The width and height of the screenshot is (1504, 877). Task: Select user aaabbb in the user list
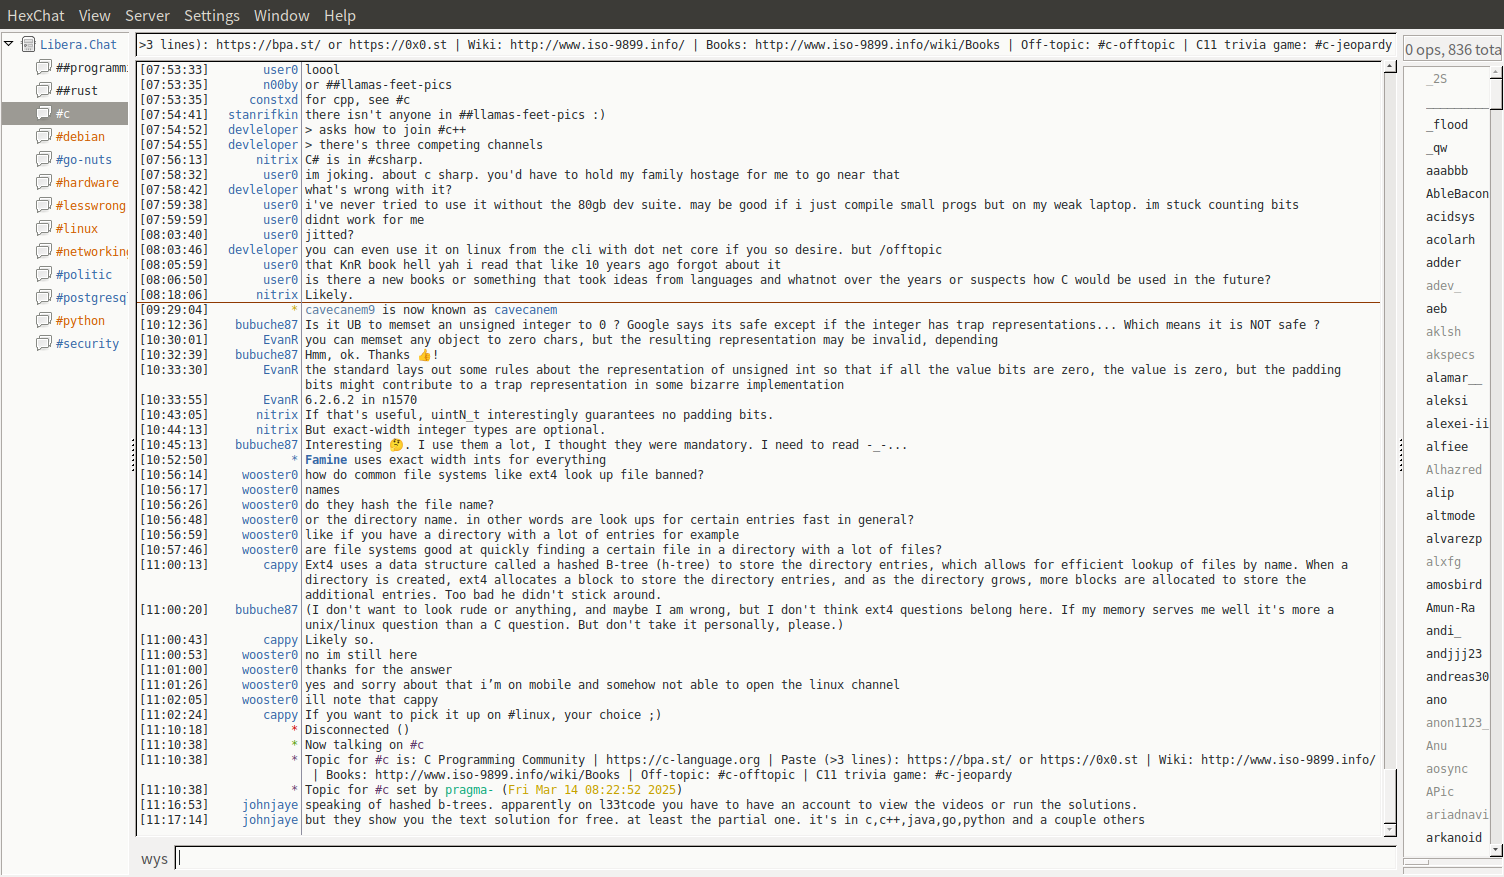(1447, 171)
